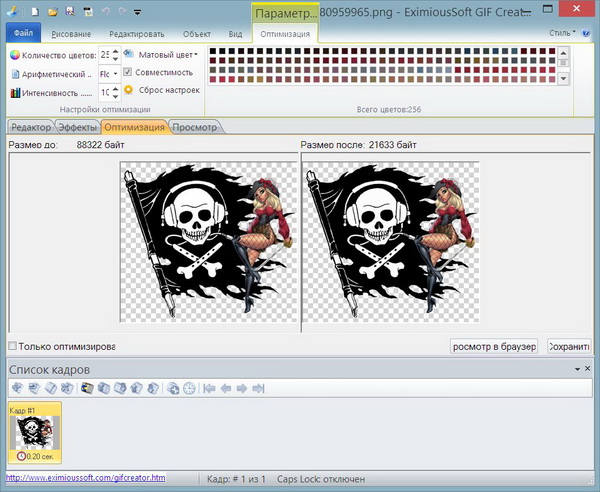Click the Сброс настроек gear icon
Image resolution: width=600 pixels, height=492 pixels.
point(129,90)
